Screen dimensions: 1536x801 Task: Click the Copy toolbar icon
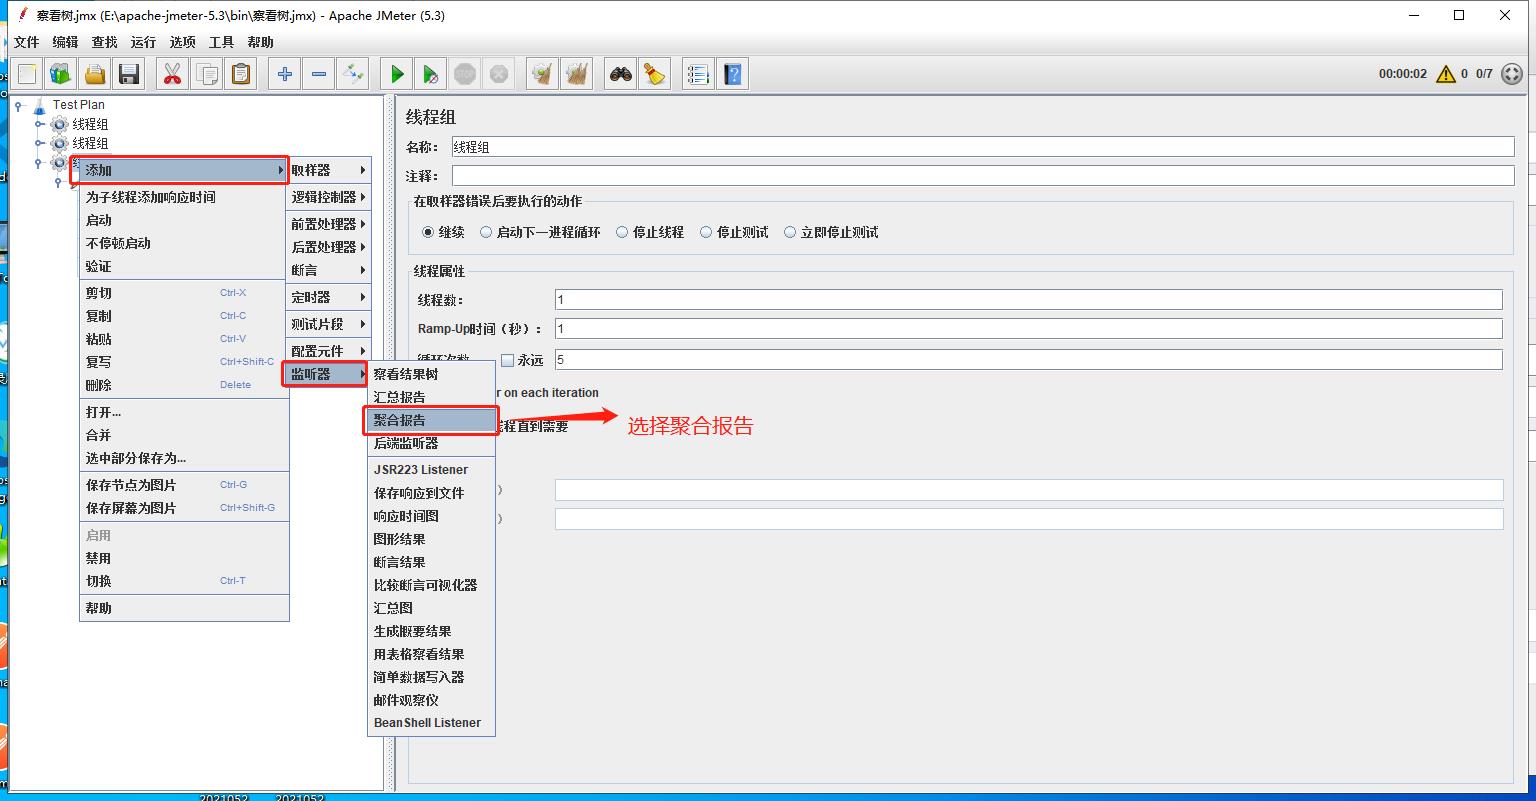tap(207, 74)
